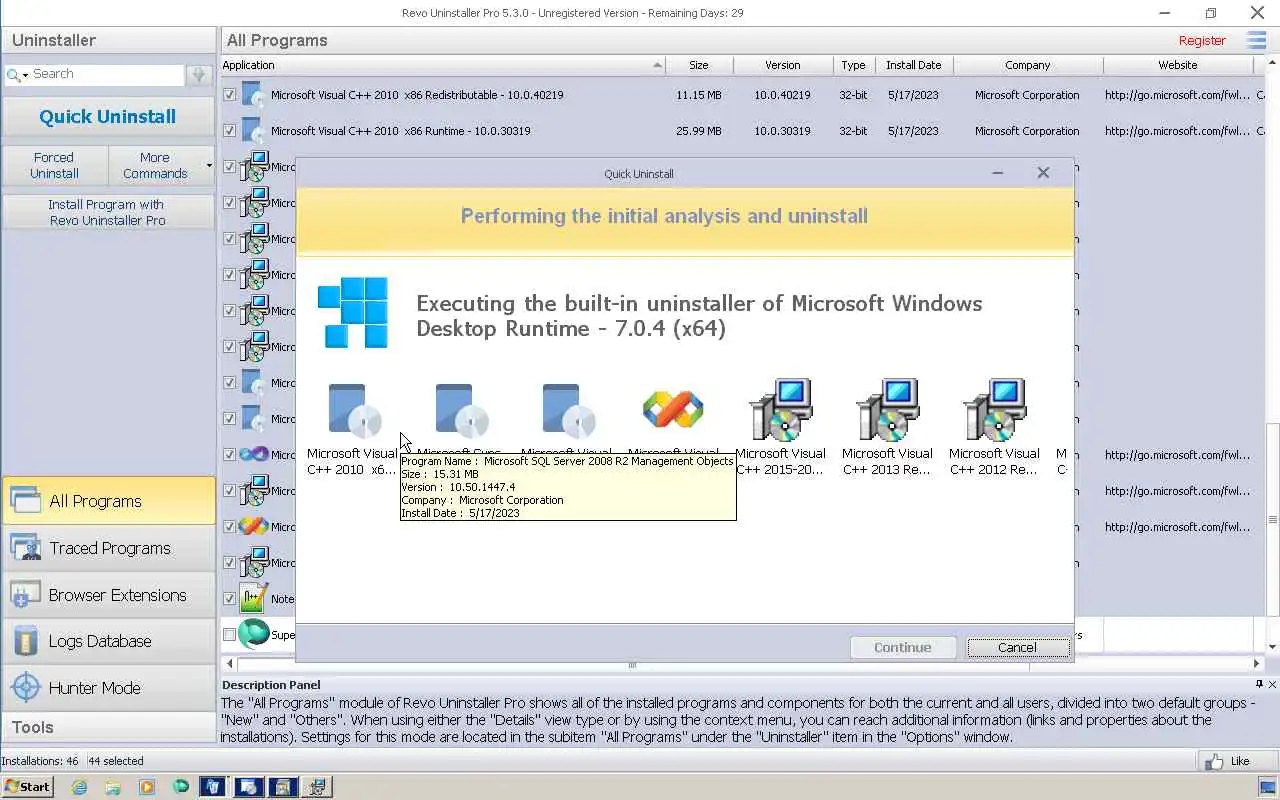The width and height of the screenshot is (1280, 800).
Task: Click the Continue button in the dialog
Action: pos(902,647)
